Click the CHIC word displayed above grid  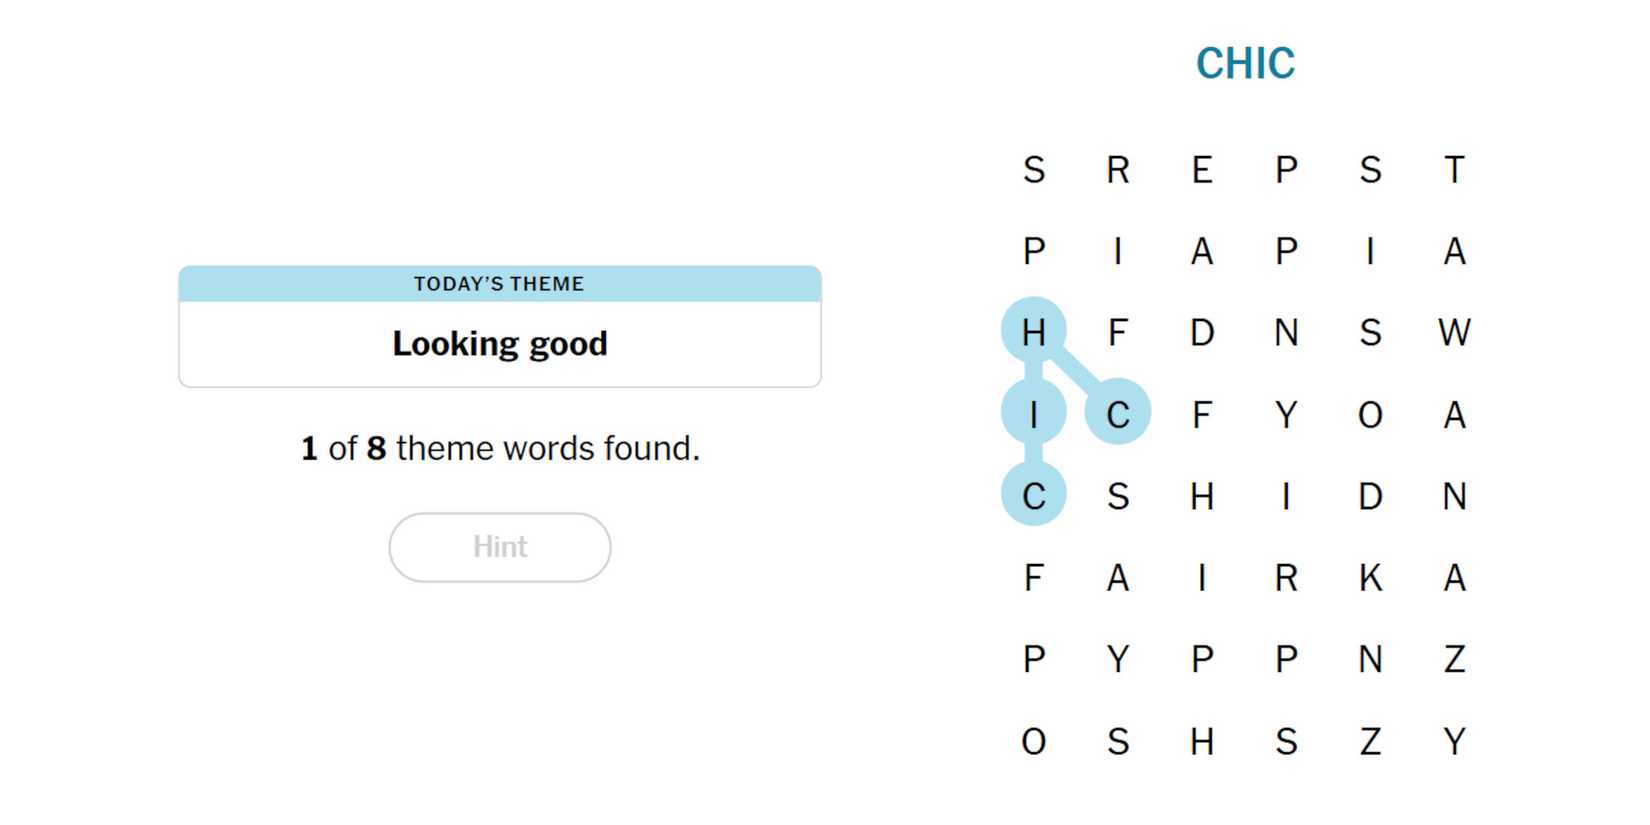[x=1245, y=64]
